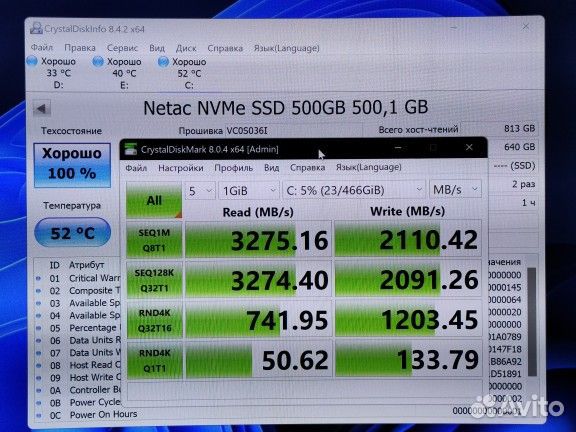This screenshot has width=576, height=432.
Task: Run all benchmarks with the All button
Action: coord(154,200)
